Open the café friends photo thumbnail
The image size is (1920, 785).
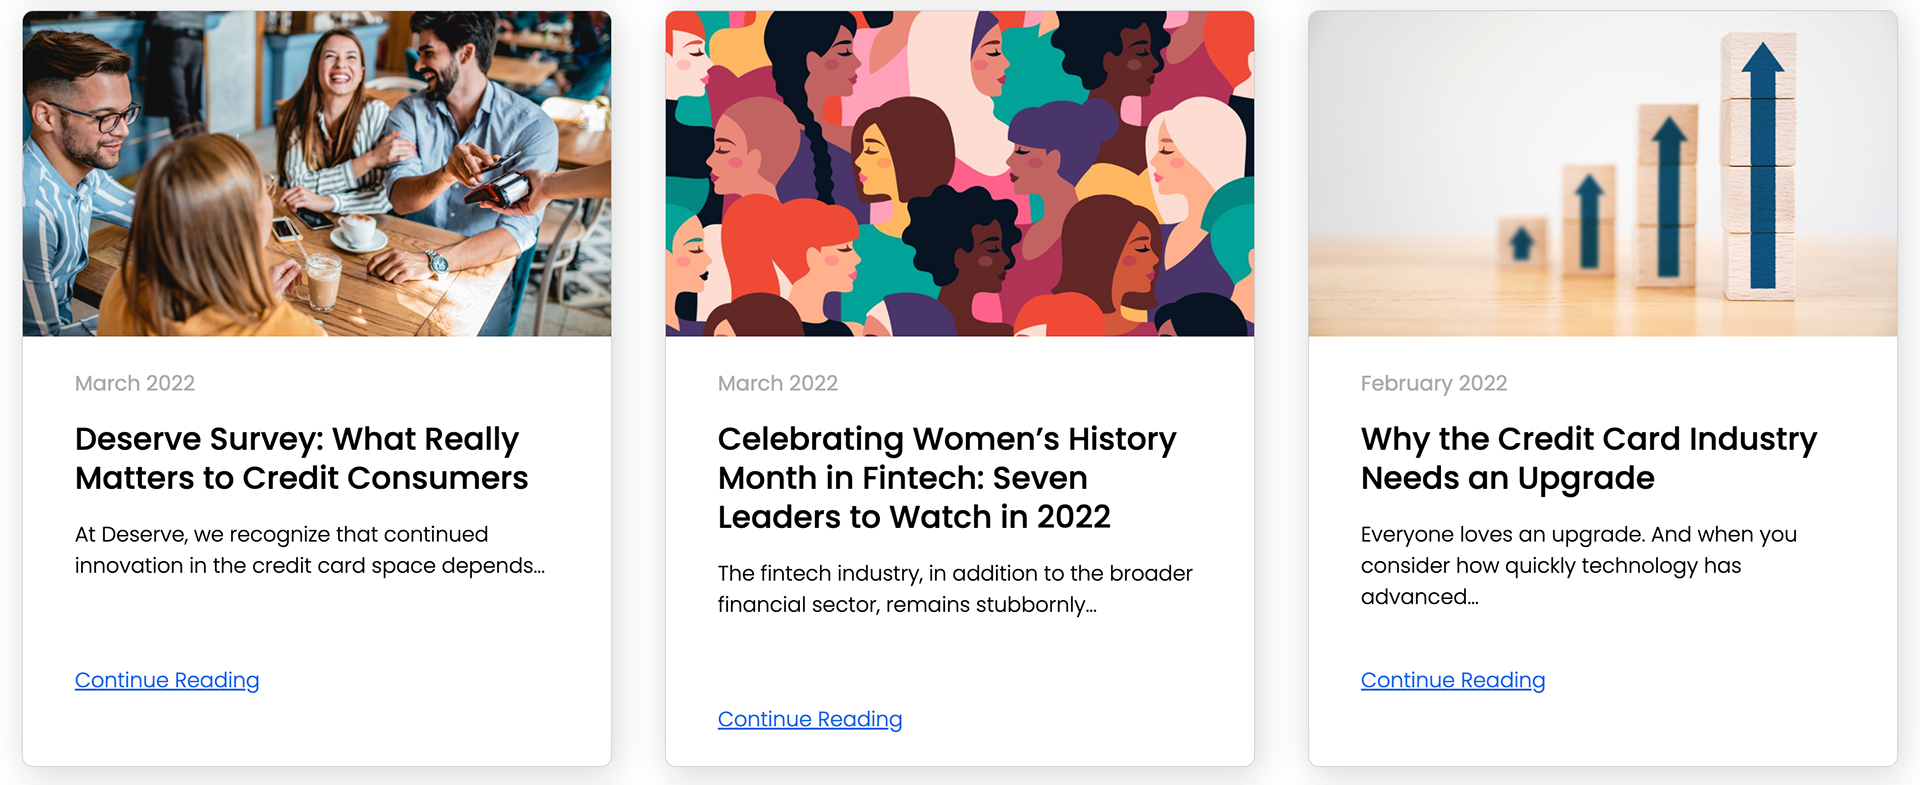click(316, 174)
